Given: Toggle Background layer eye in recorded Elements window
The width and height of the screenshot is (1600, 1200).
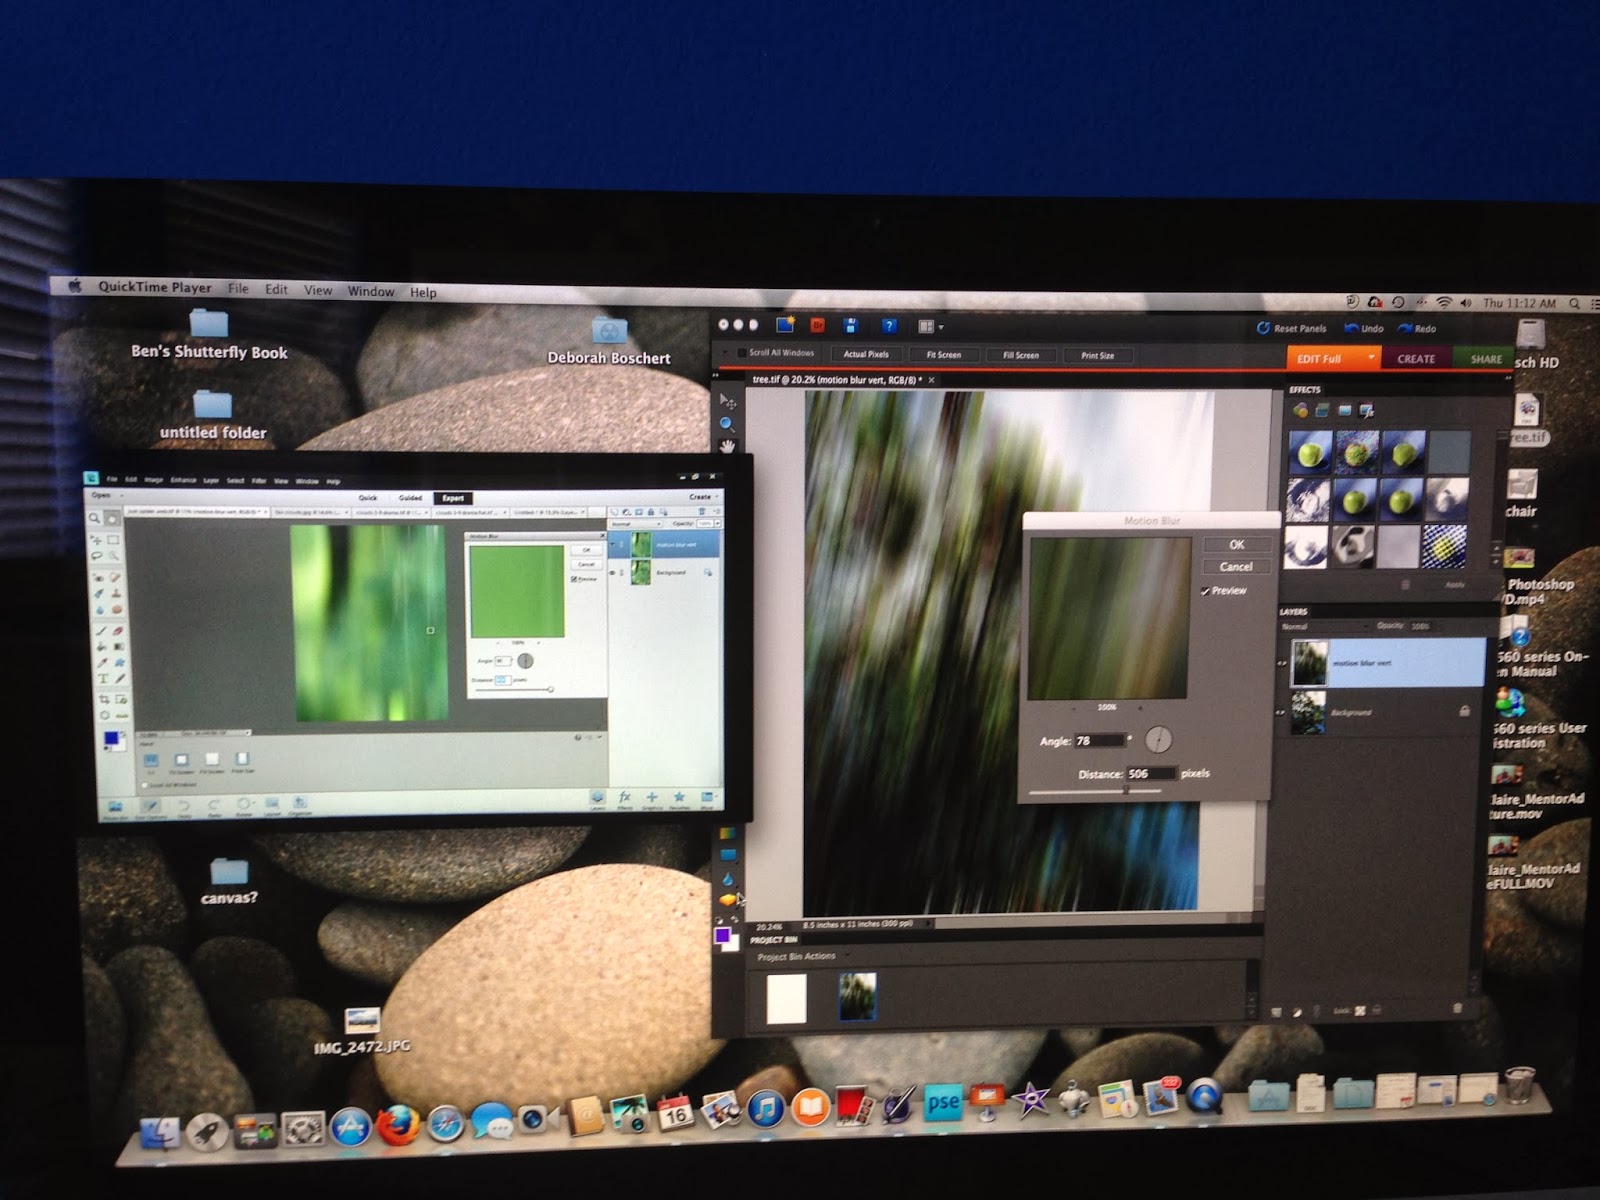Looking at the screenshot, I should (x=613, y=573).
